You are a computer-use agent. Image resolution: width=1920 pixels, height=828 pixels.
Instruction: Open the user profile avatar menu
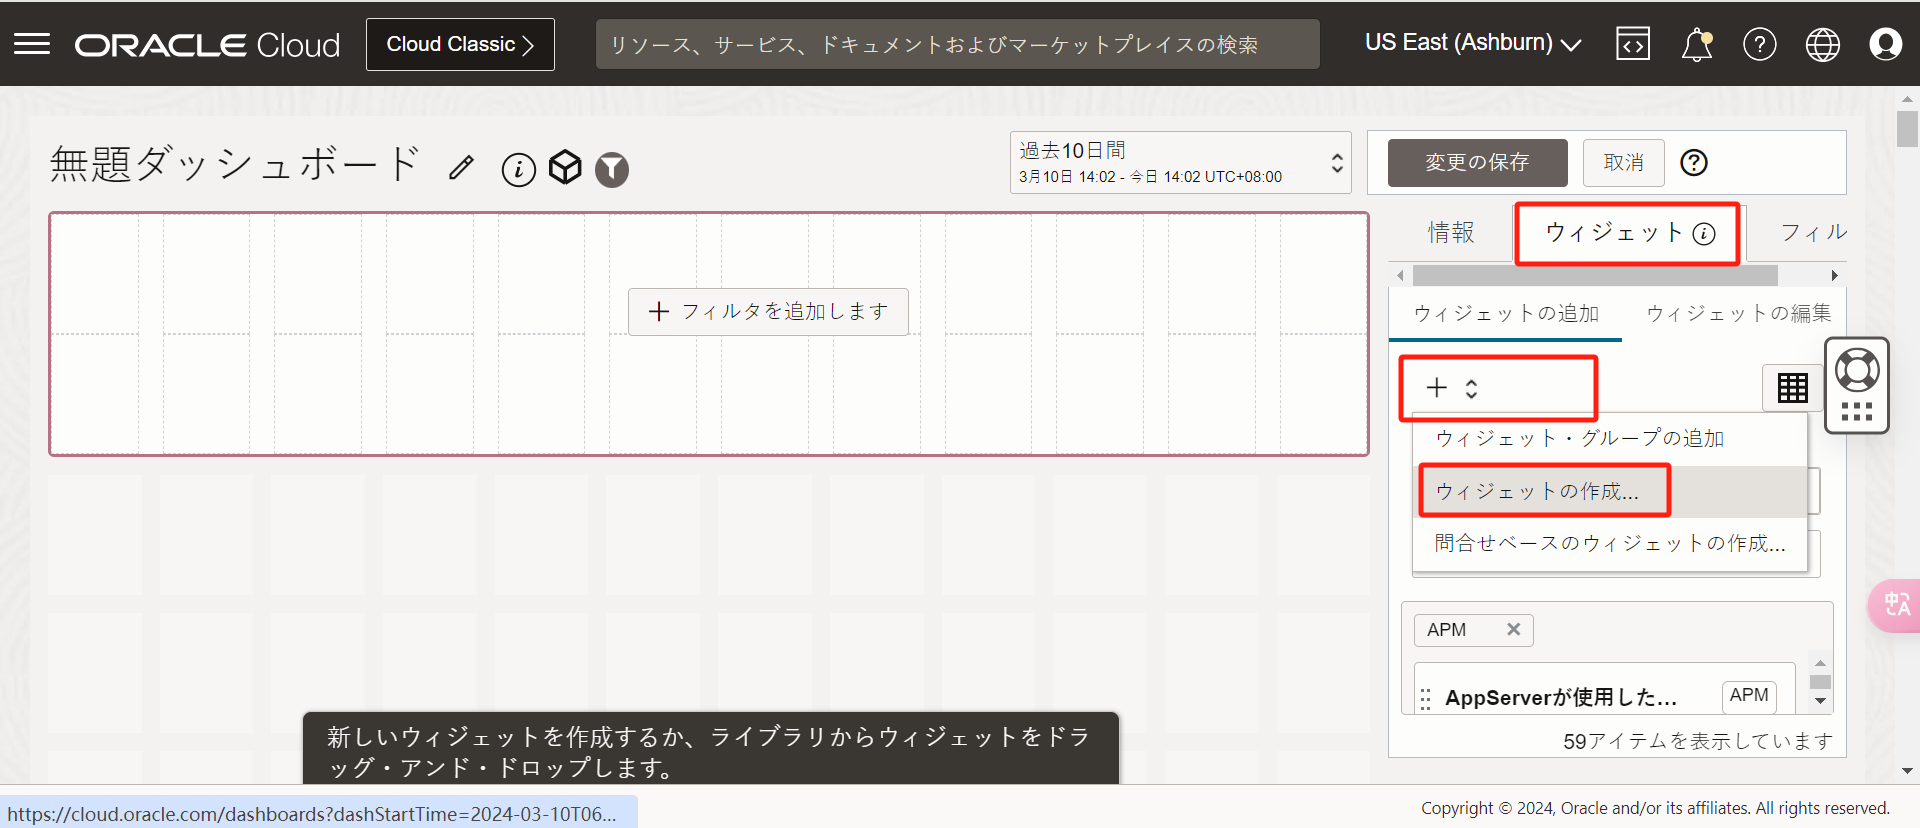tap(1885, 44)
